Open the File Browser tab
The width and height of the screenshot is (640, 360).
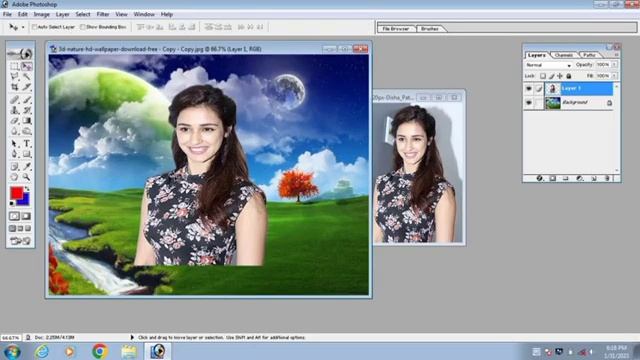396,29
